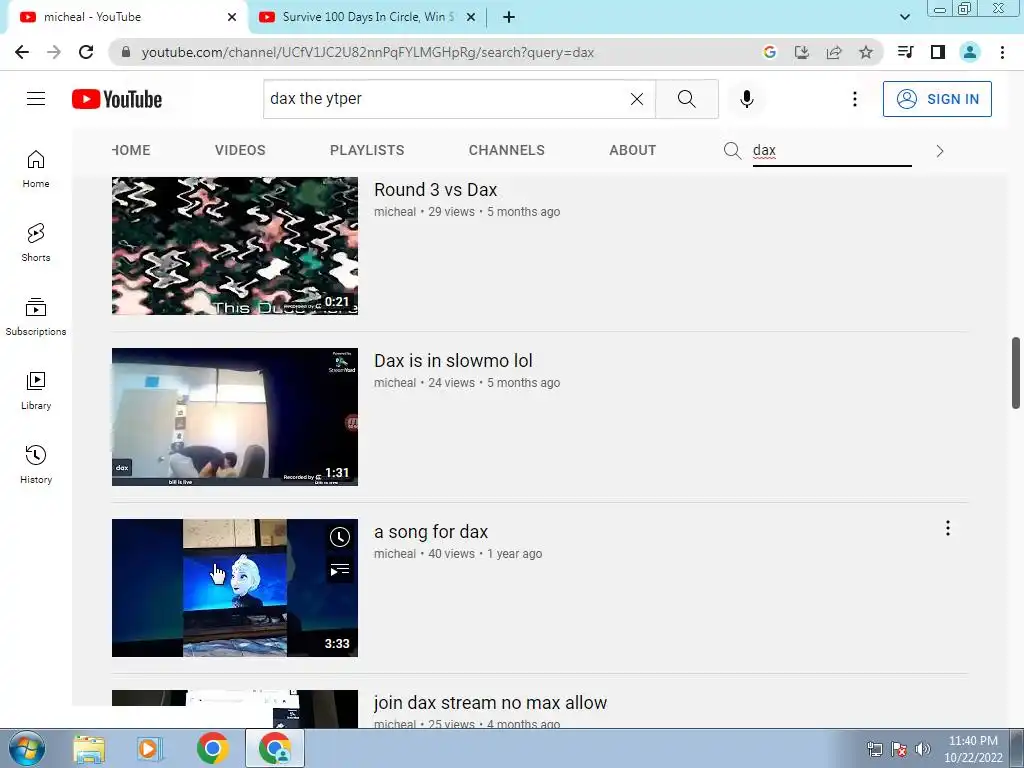
Task: Click 'micheal' channel name under 'a song for dax'
Action: click(394, 554)
